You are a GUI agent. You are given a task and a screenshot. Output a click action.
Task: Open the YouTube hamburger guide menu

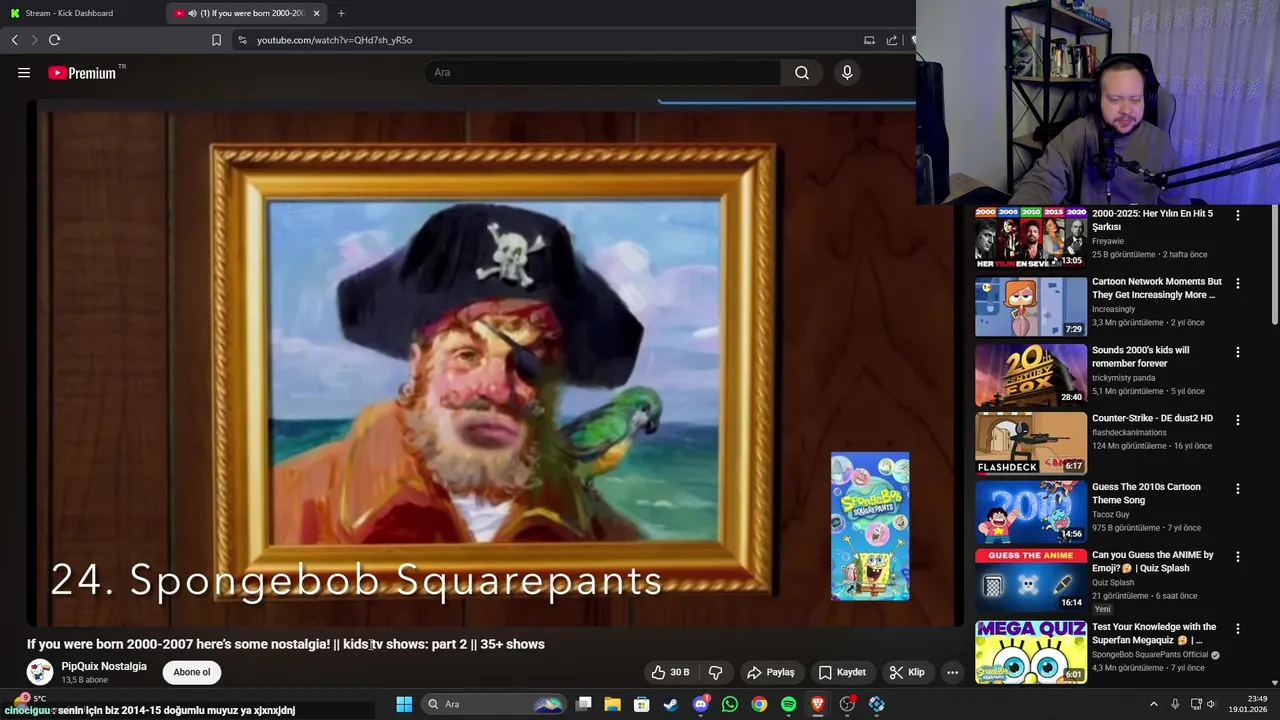[x=24, y=73]
